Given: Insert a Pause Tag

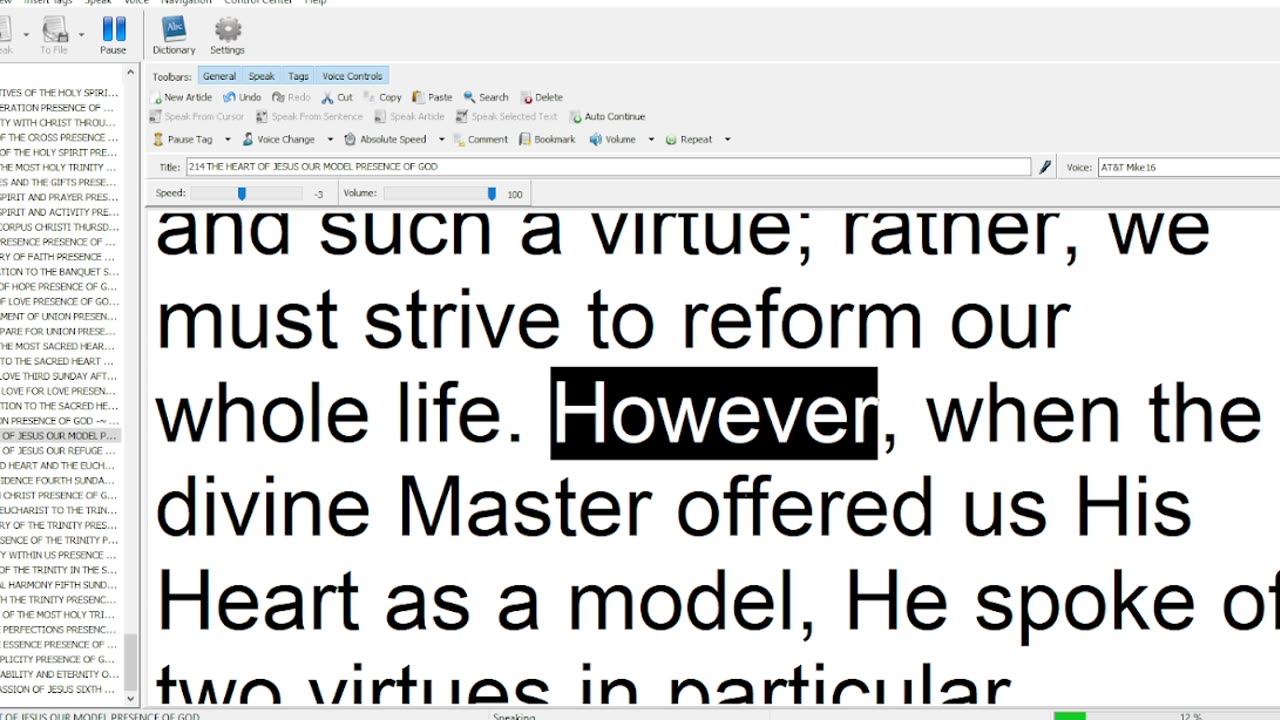Looking at the screenshot, I should [x=183, y=139].
